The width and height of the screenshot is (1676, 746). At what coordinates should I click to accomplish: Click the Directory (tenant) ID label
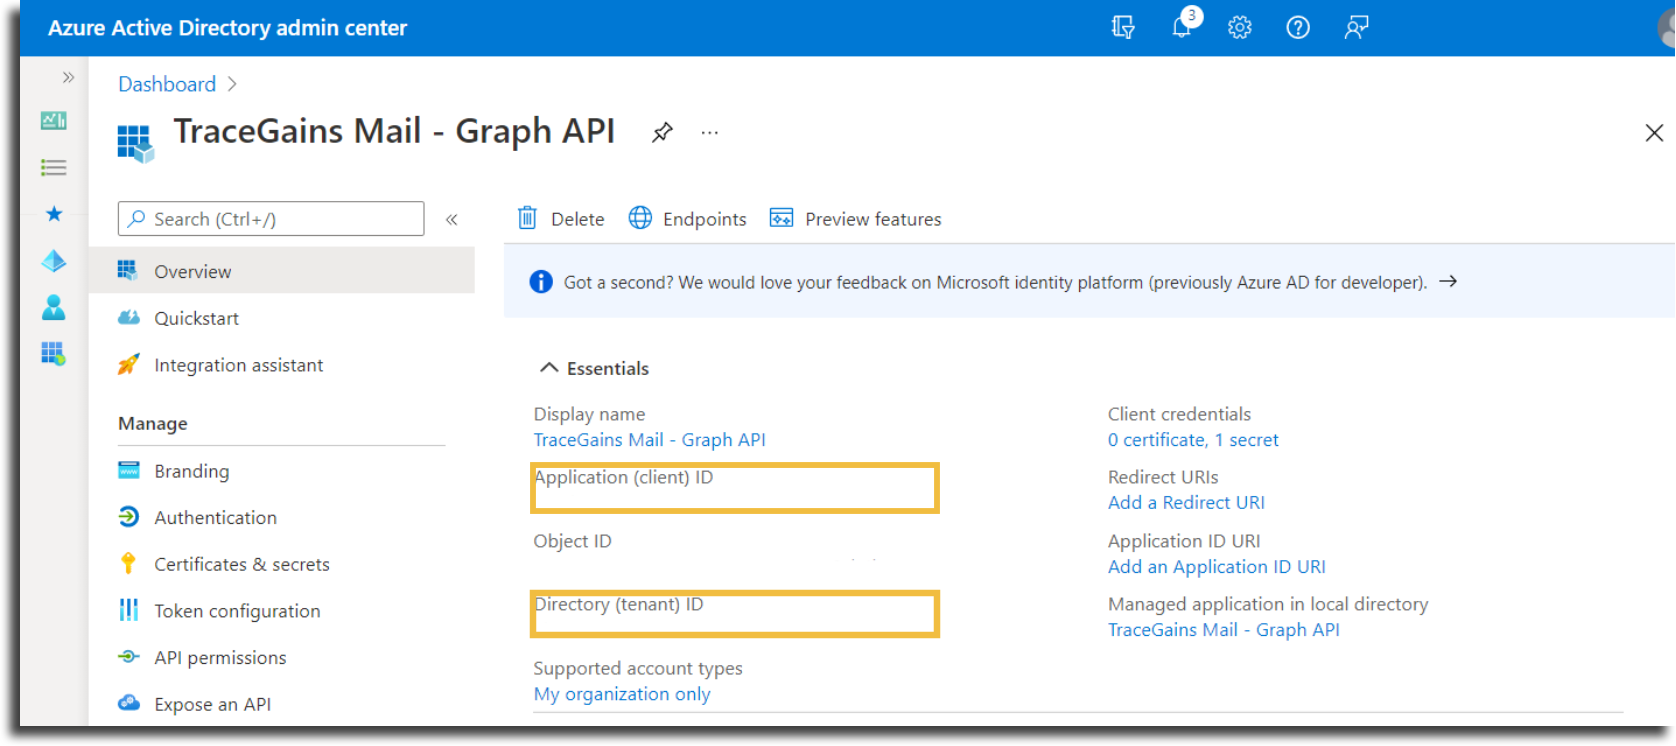coord(619,604)
